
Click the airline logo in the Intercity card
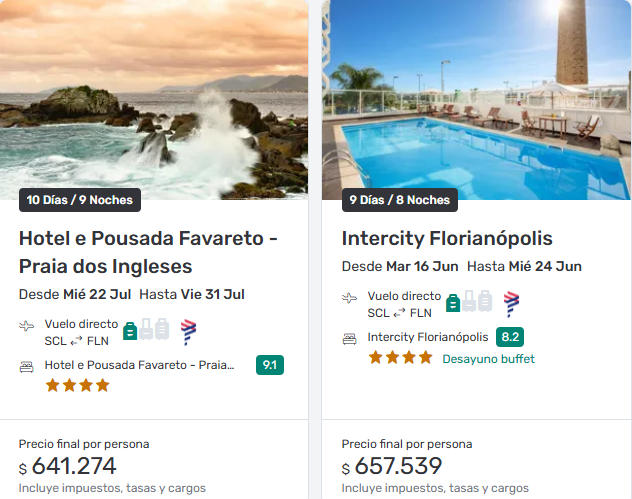click(x=511, y=304)
